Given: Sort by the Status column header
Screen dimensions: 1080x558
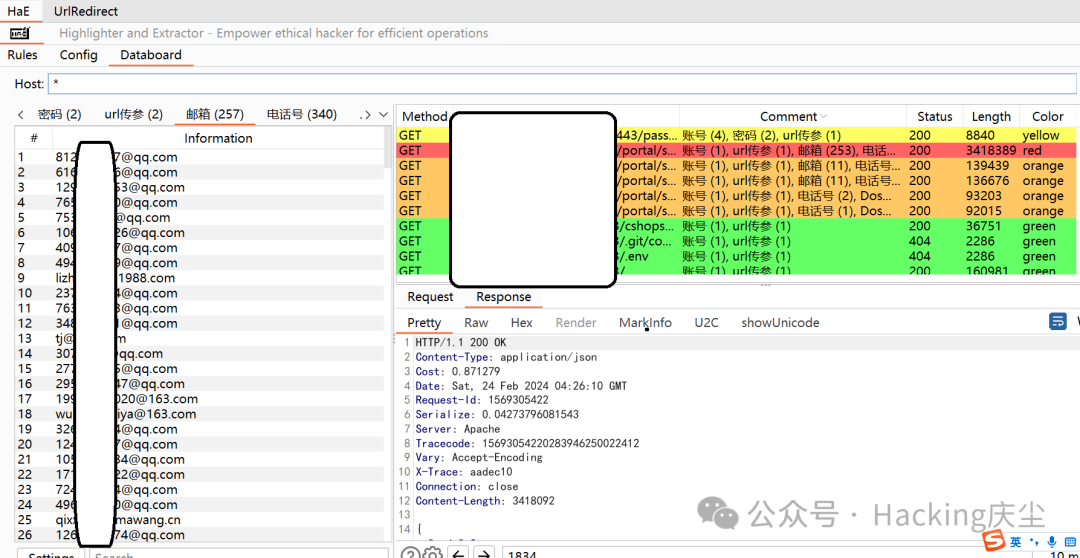Looking at the screenshot, I should [935, 116].
